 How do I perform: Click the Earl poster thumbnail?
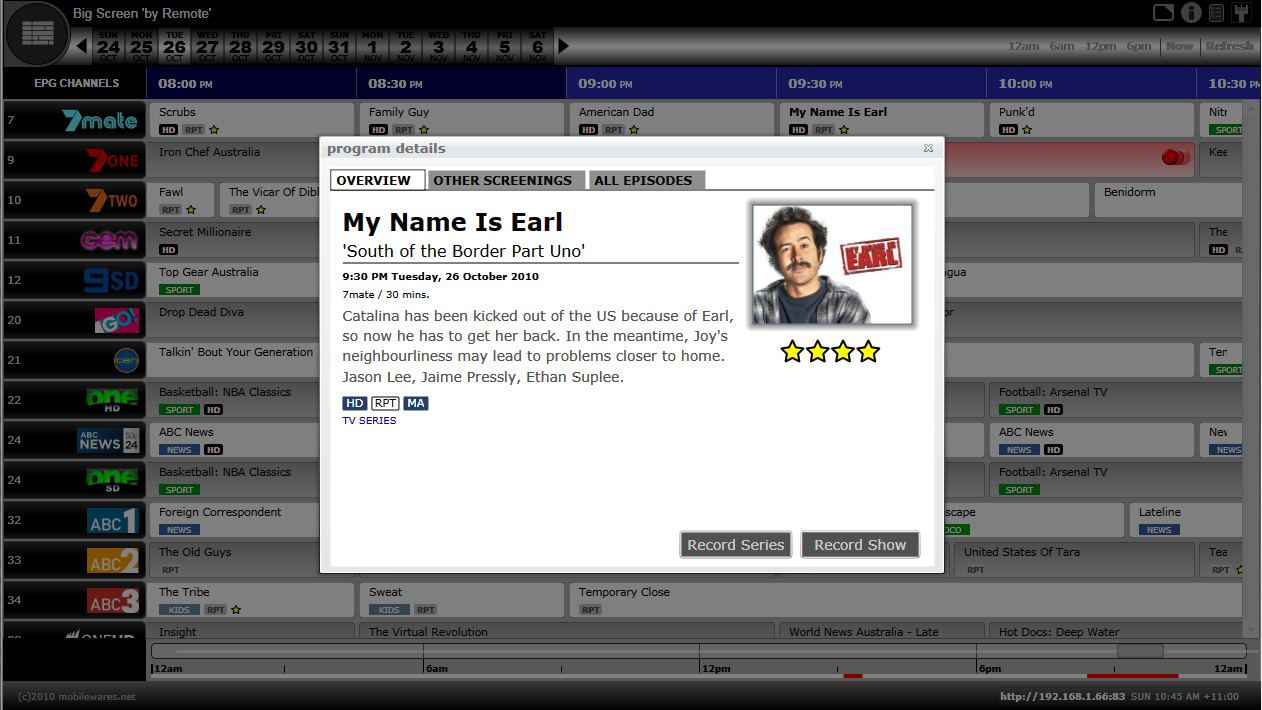pos(832,264)
